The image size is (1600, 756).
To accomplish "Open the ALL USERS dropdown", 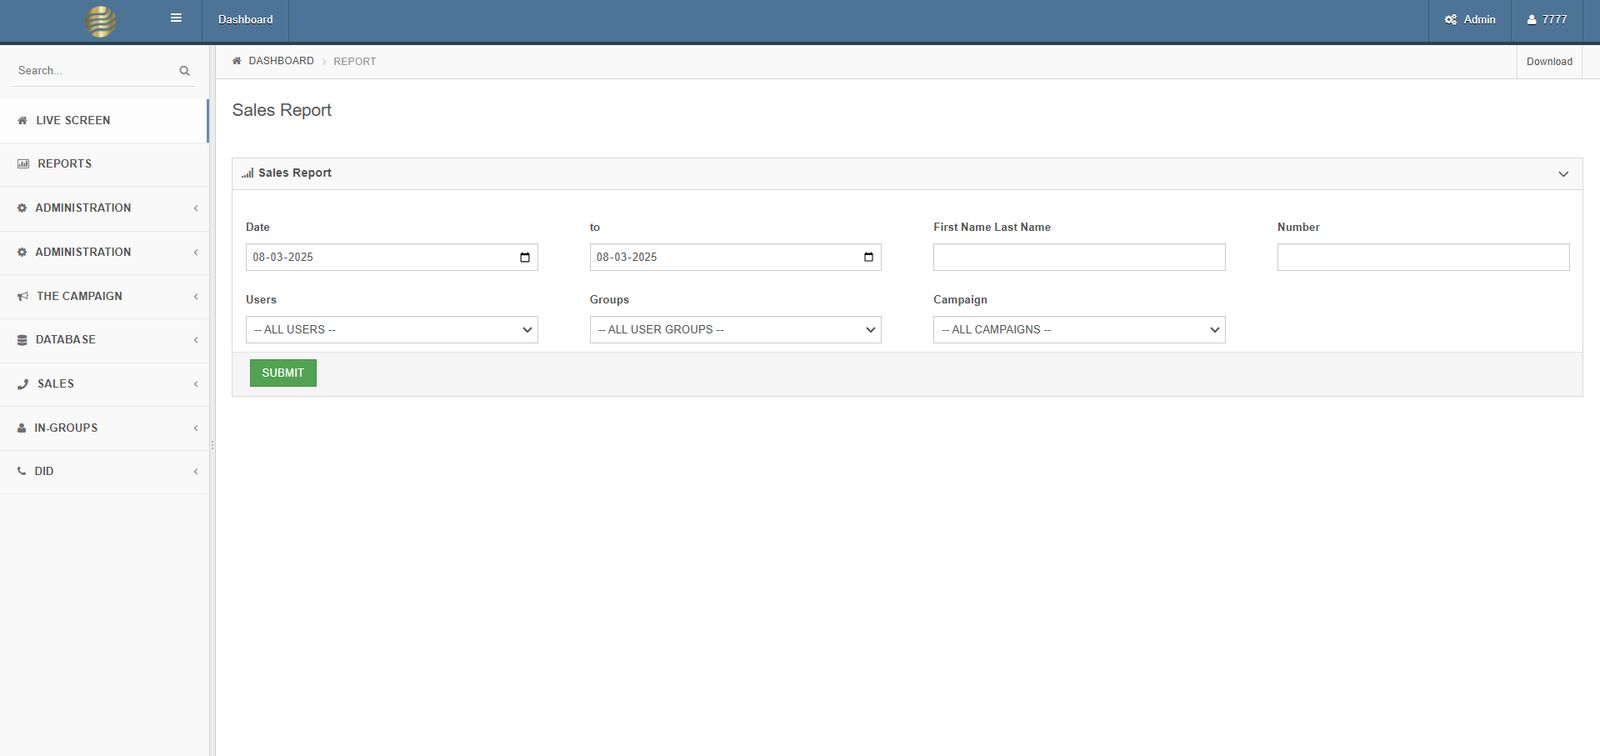I will point(391,330).
